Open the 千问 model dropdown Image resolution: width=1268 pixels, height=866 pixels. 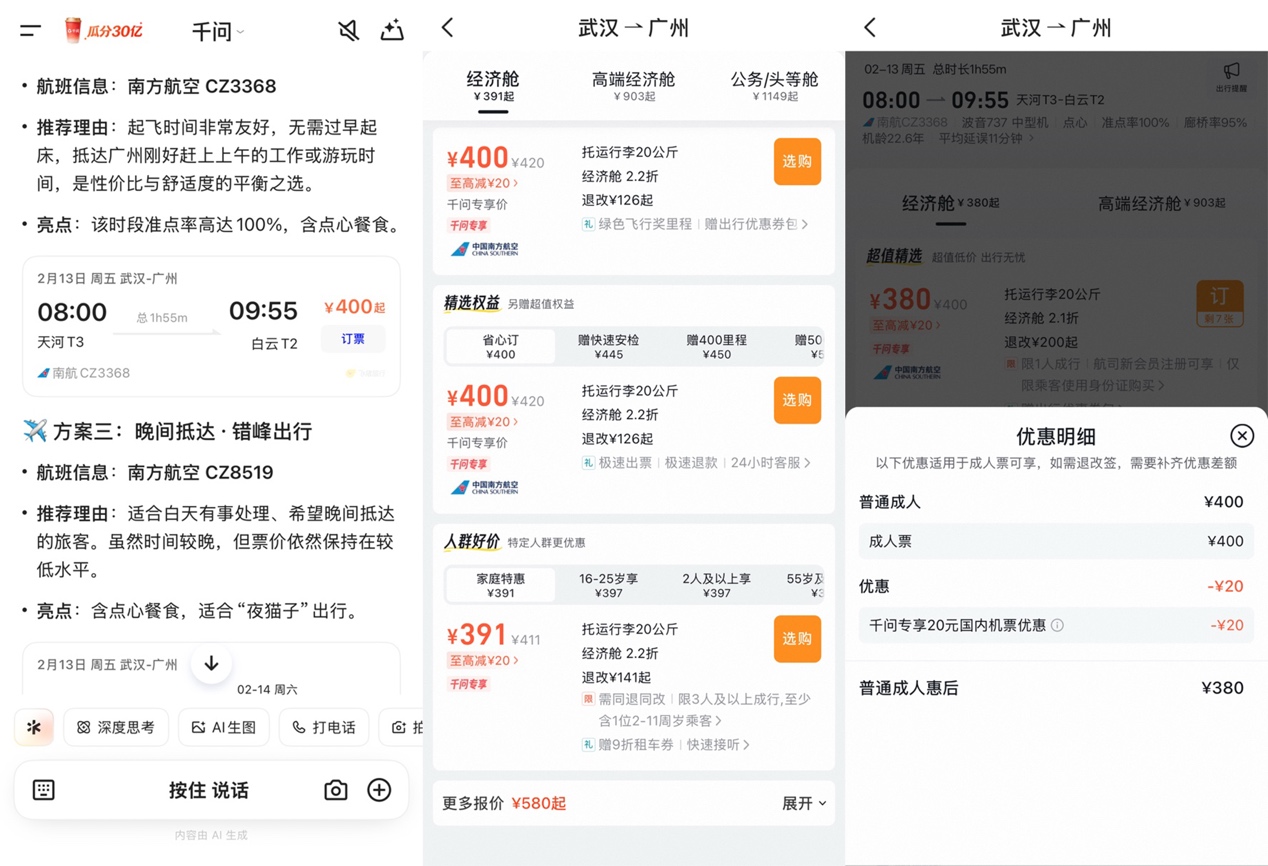coord(218,32)
